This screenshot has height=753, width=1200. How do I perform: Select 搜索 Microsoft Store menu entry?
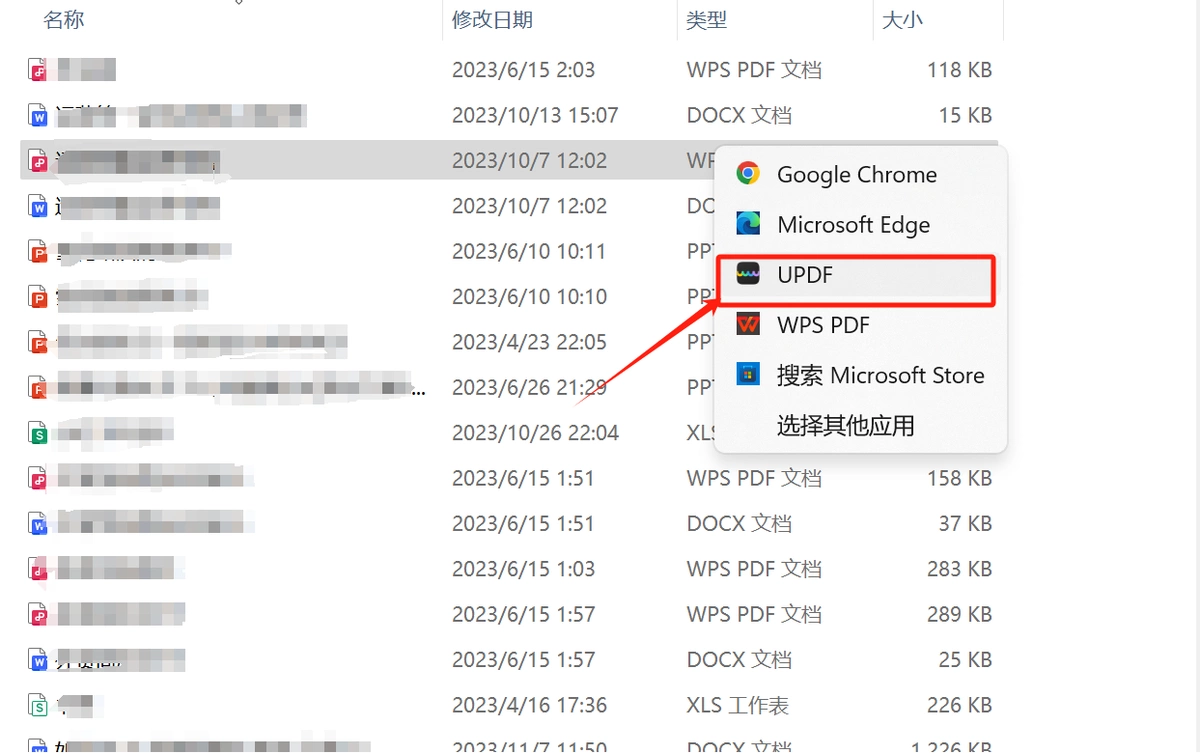[x=860, y=375]
